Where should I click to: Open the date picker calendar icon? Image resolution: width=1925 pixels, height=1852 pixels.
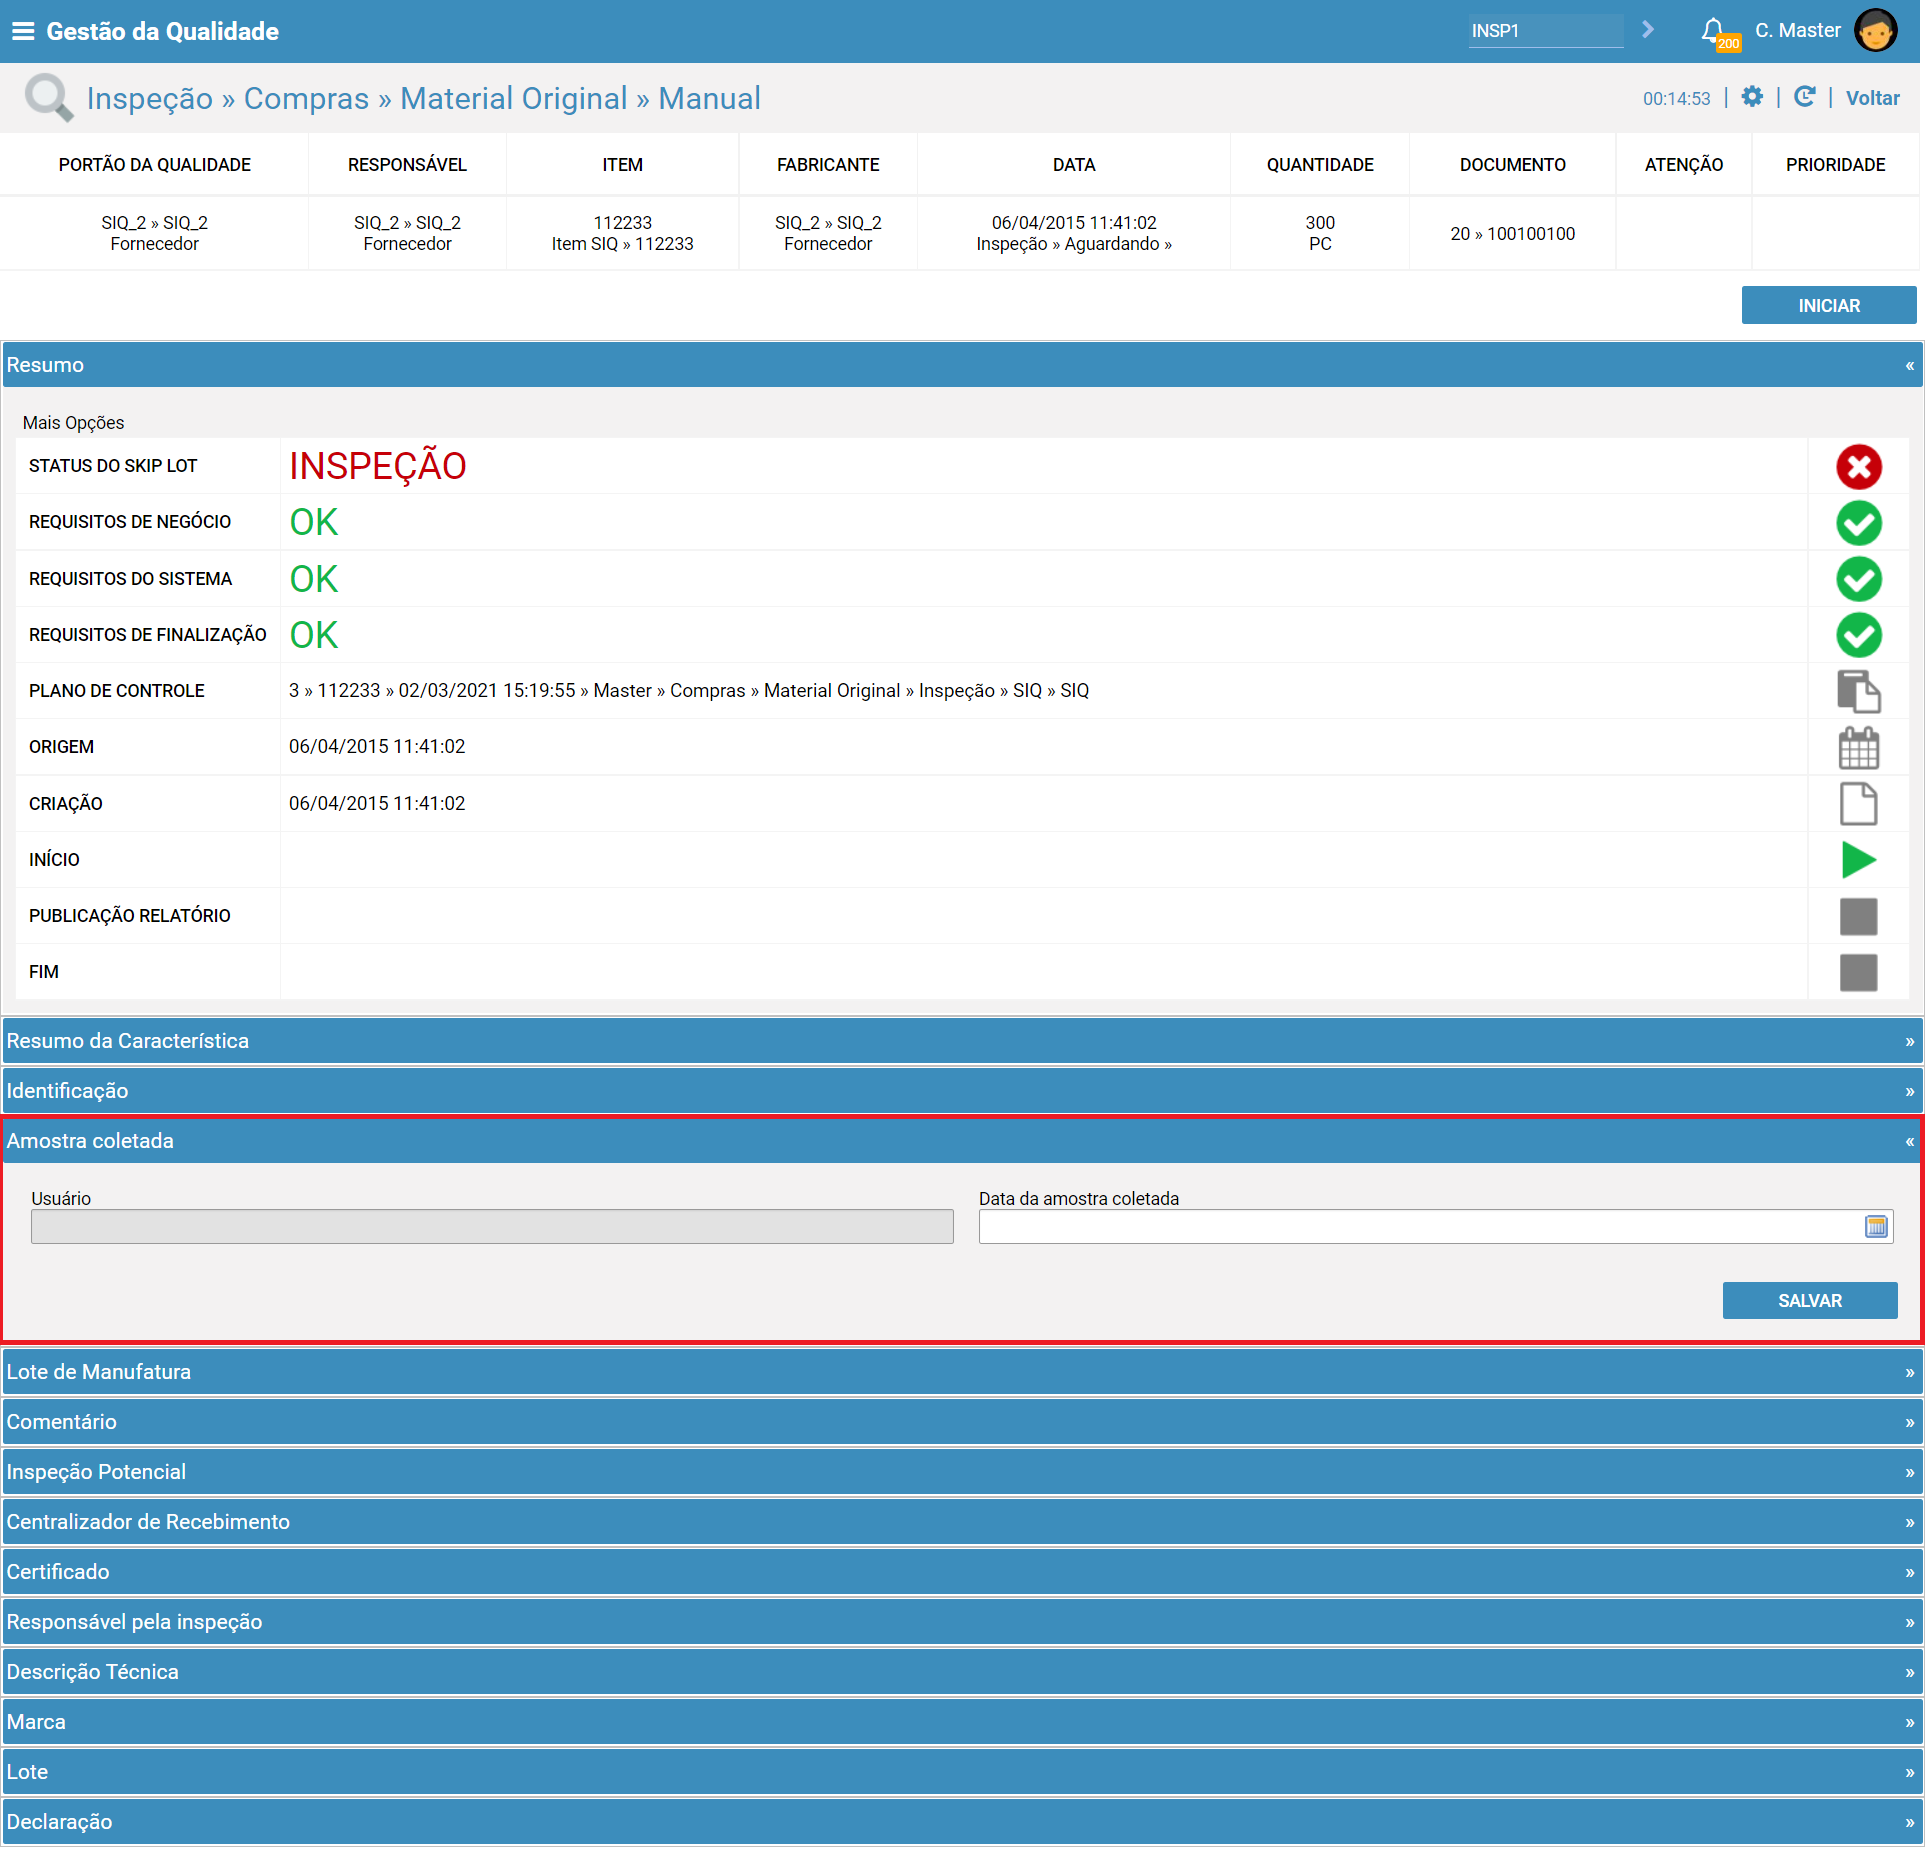tap(1876, 1226)
